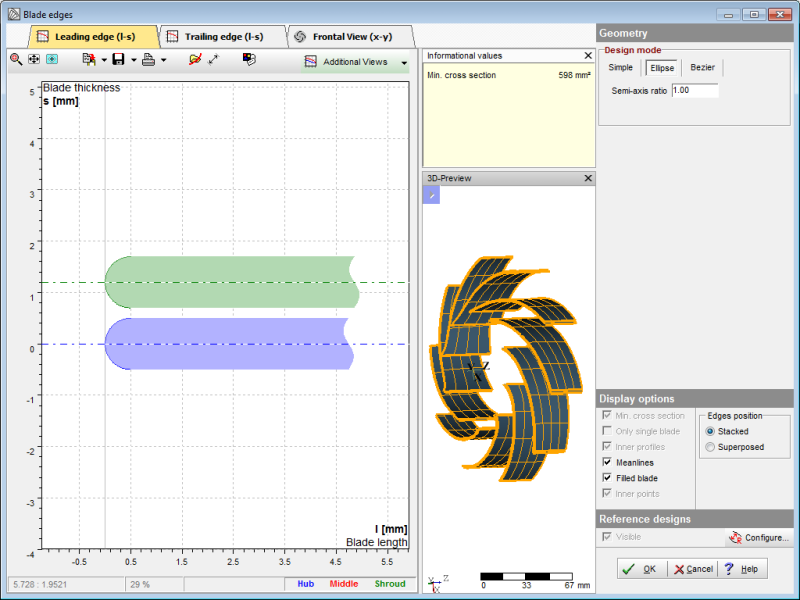
Task: Click the copy/export diagram icon
Action: pyautogui.click(x=89, y=60)
